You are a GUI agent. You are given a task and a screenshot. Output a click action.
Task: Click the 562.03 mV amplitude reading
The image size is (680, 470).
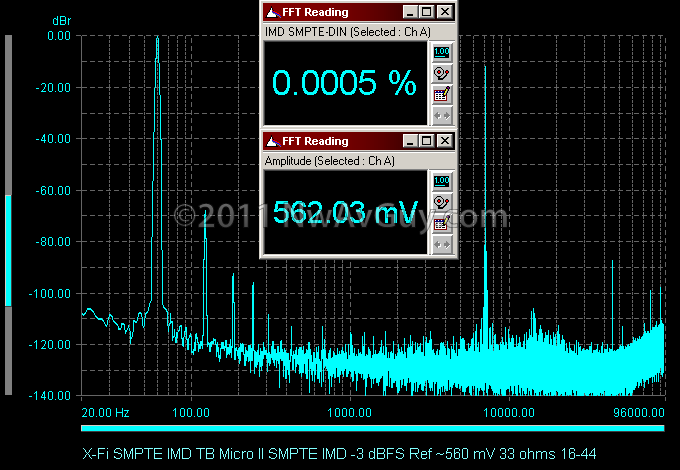click(x=346, y=212)
